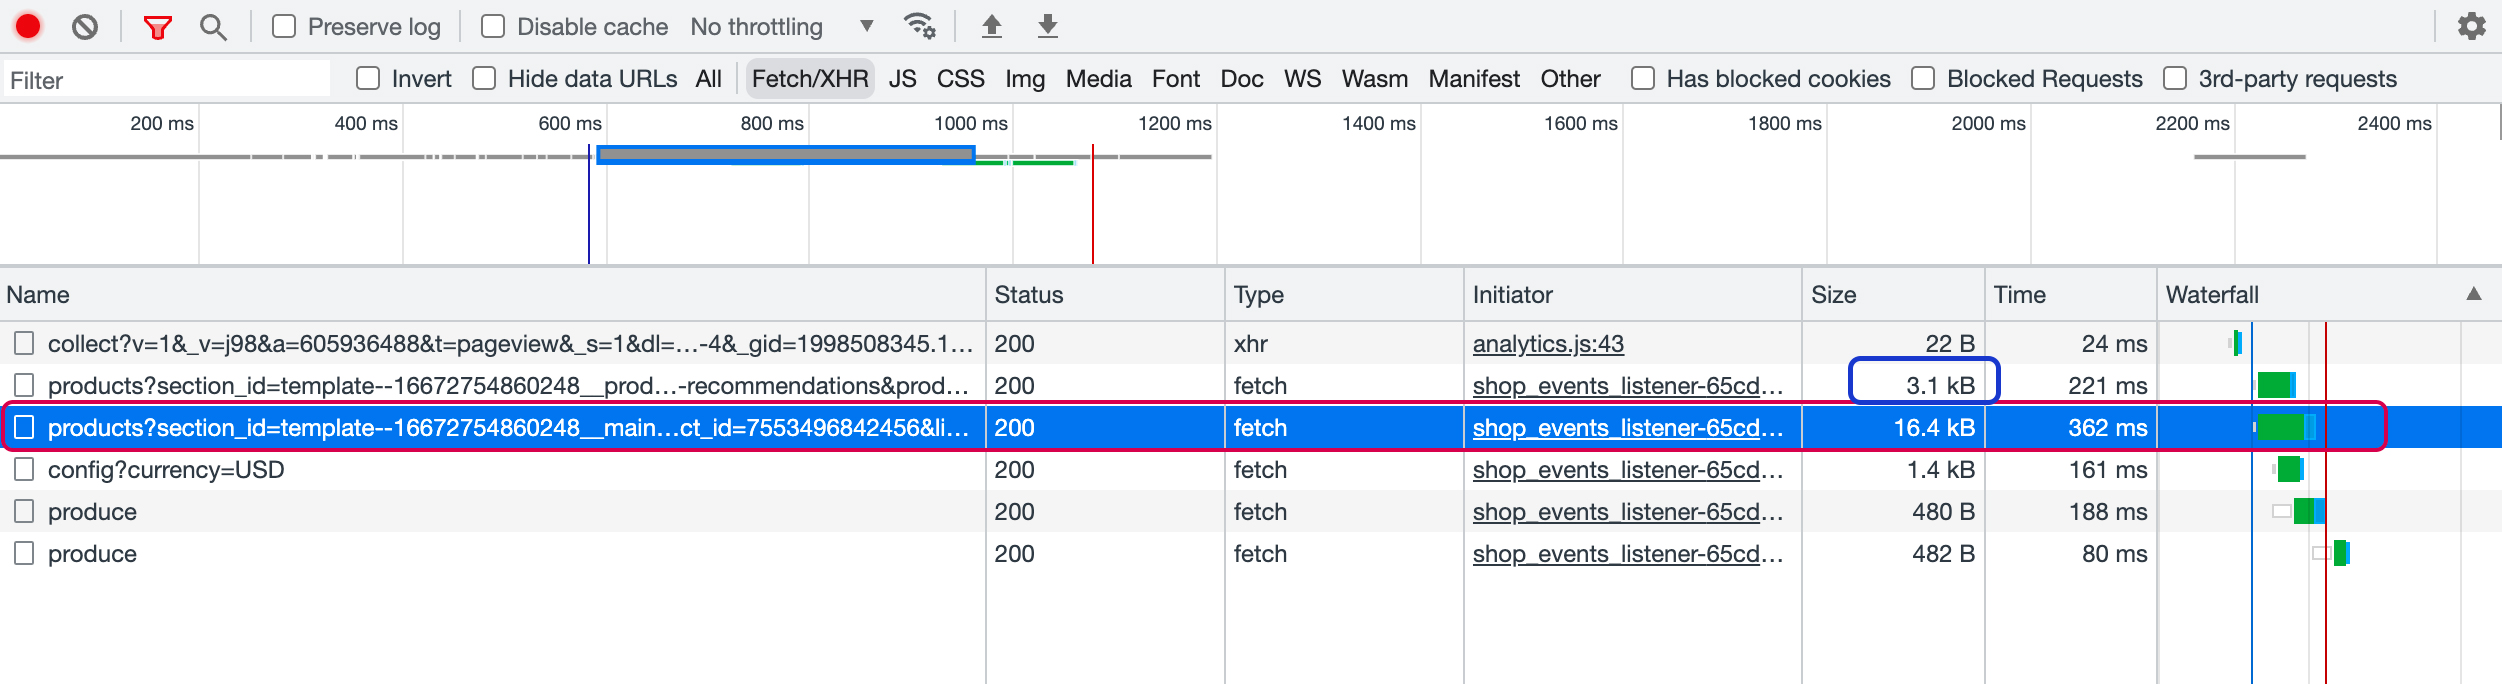Toggle Waterfall column sort arrow

[x=2474, y=294]
